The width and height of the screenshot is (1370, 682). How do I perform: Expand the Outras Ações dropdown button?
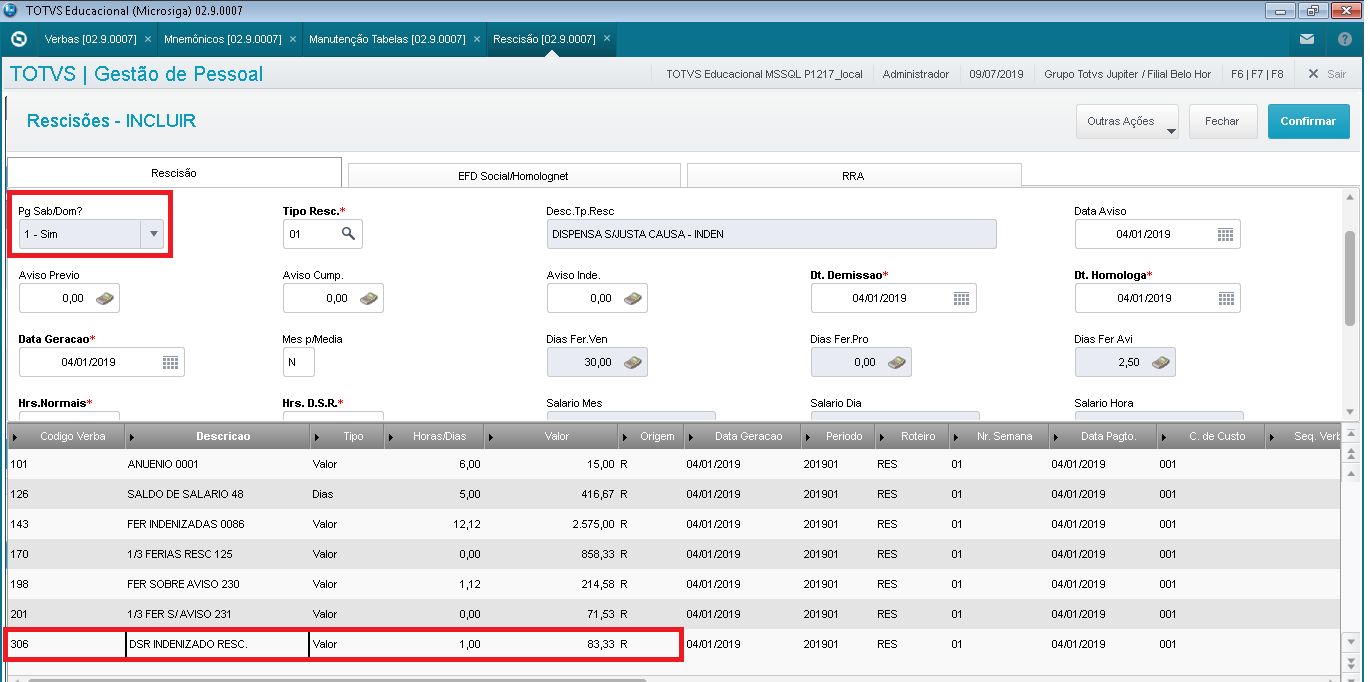pos(1126,121)
